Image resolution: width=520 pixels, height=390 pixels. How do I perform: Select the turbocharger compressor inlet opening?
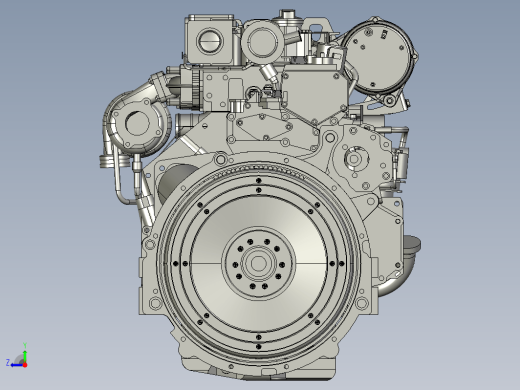click(137, 123)
